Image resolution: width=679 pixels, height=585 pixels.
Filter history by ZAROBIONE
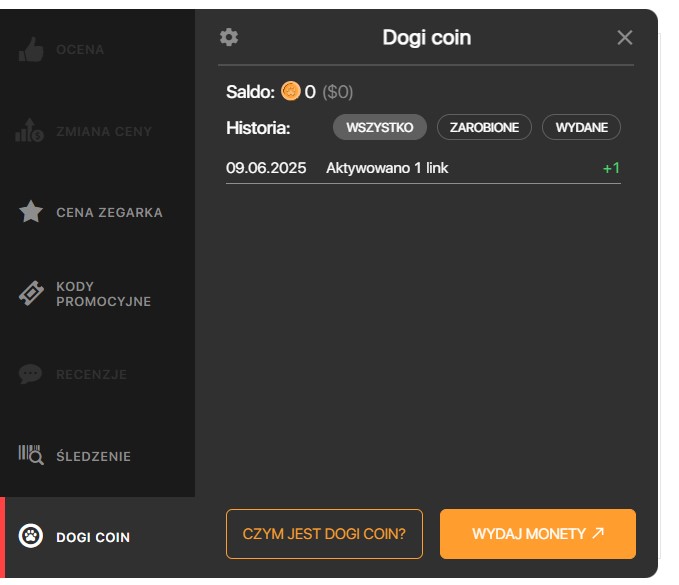484,127
